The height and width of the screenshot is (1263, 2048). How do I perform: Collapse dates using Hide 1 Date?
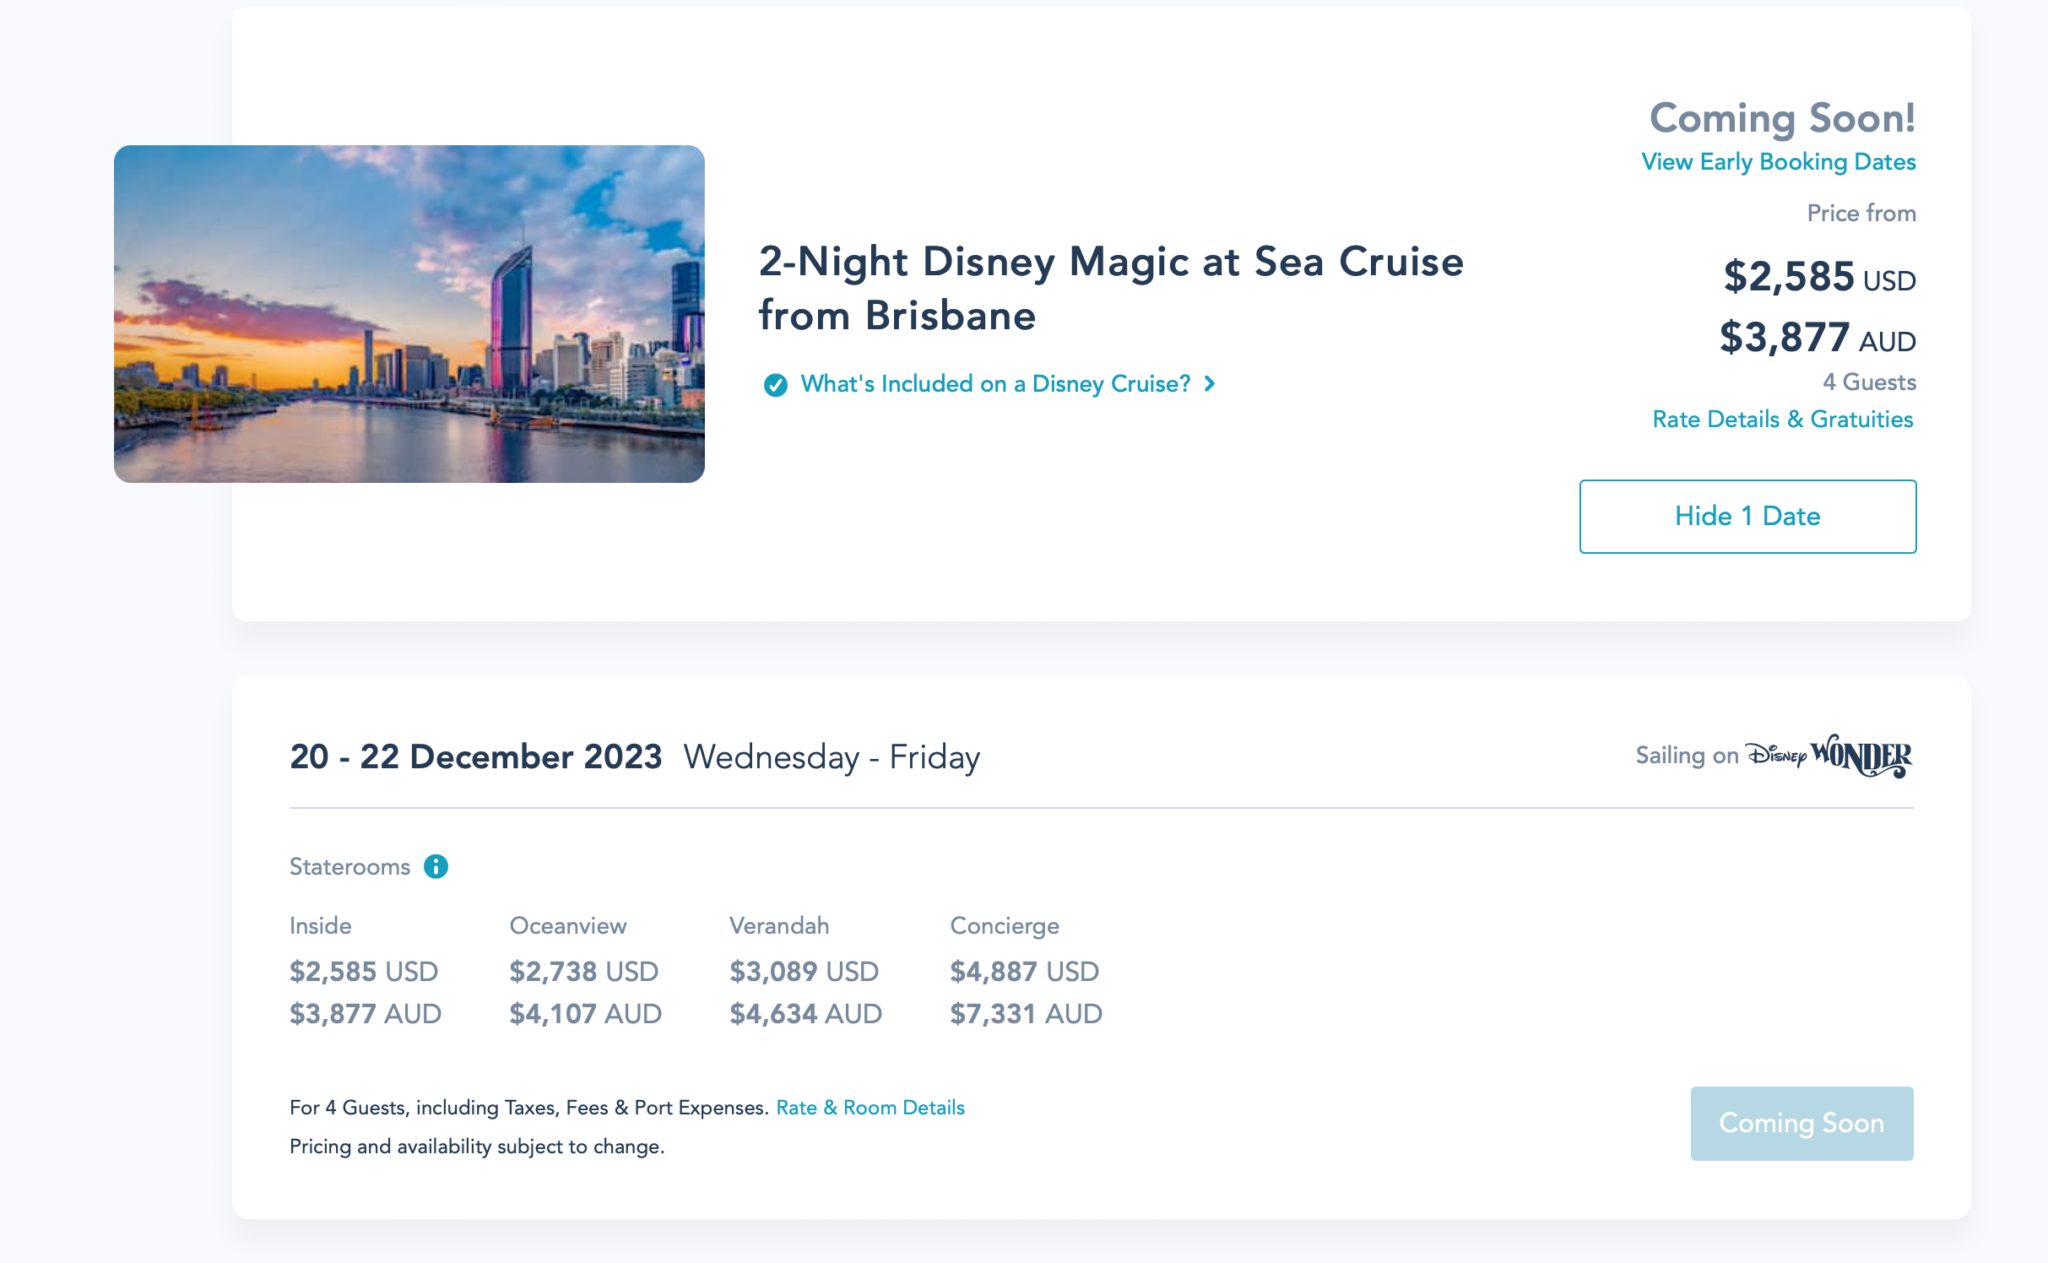[x=1747, y=516]
